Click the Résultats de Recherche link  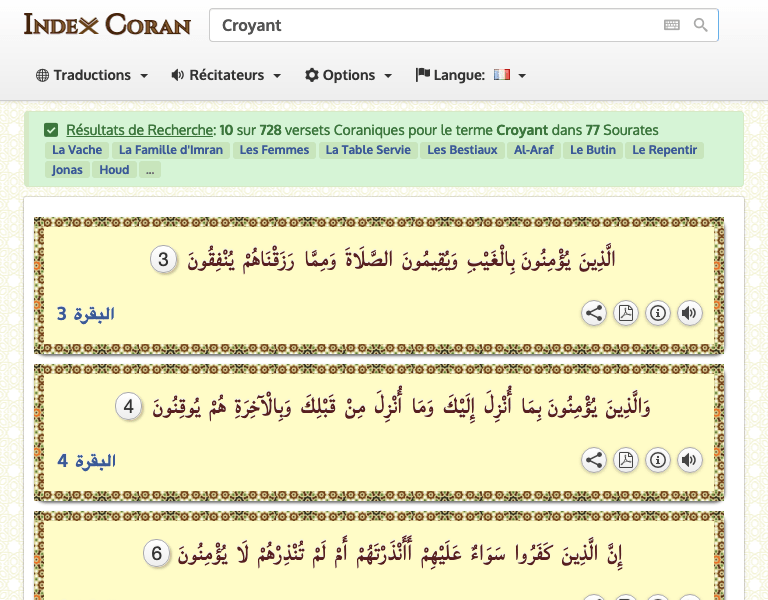[140, 130]
